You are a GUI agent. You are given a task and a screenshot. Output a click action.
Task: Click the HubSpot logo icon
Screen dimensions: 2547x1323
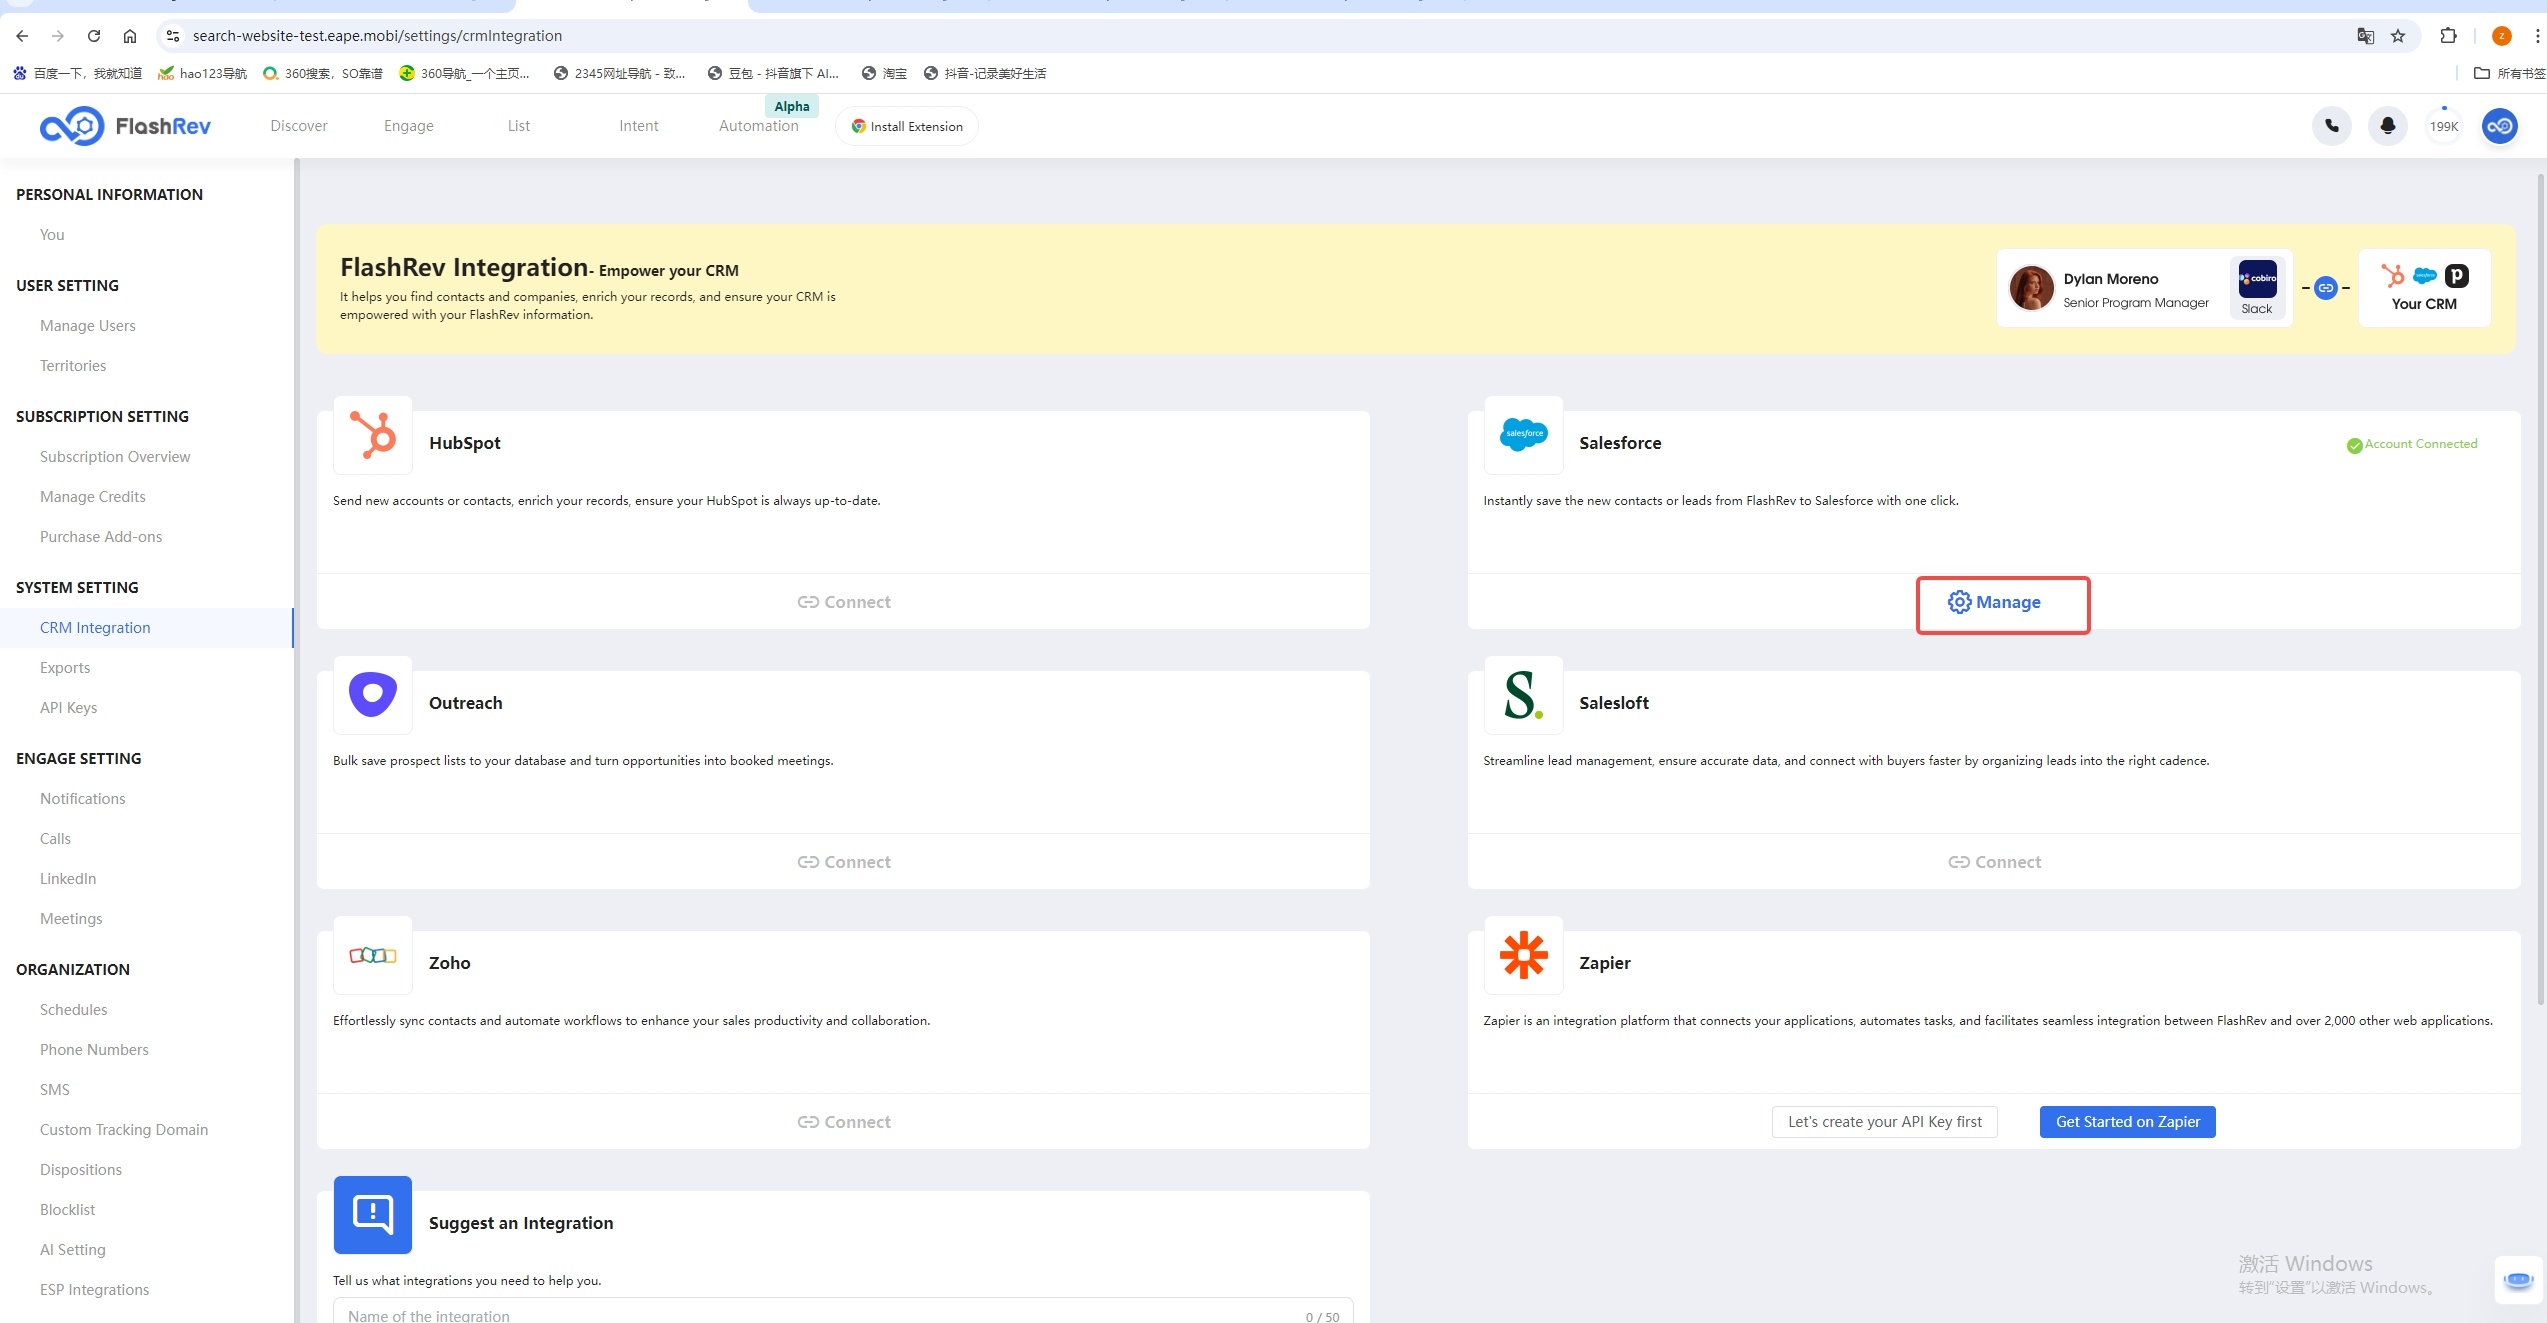(x=373, y=435)
